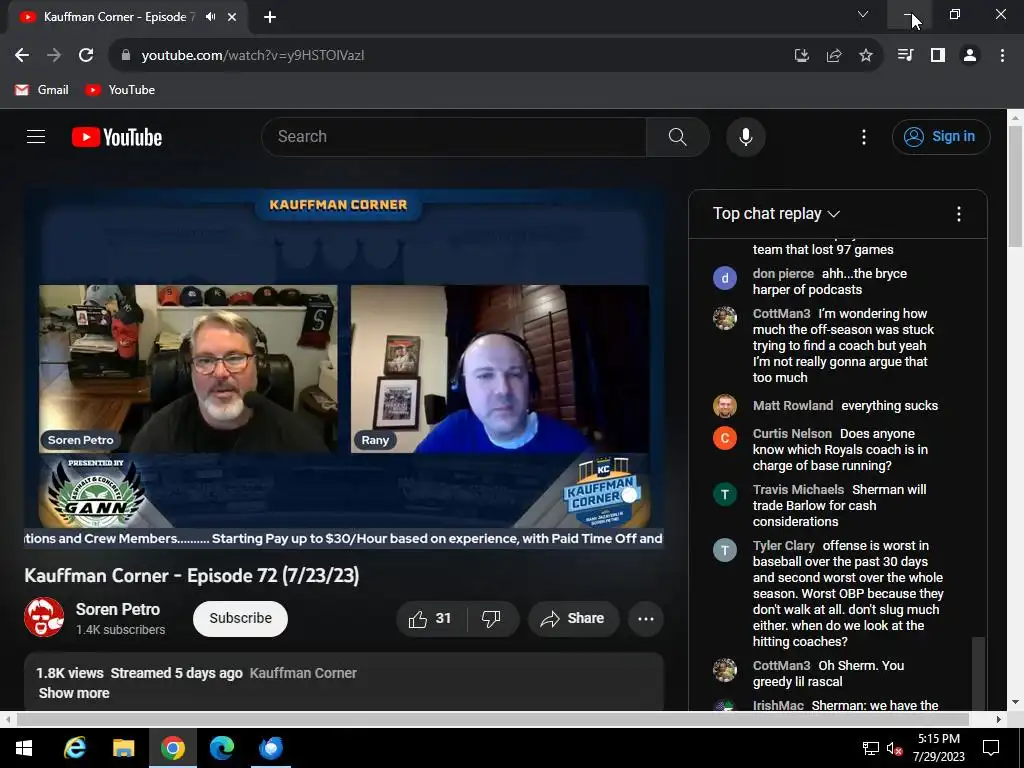View site information lock icon
This screenshot has width=1024, height=768.
pyautogui.click(x=126, y=56)
